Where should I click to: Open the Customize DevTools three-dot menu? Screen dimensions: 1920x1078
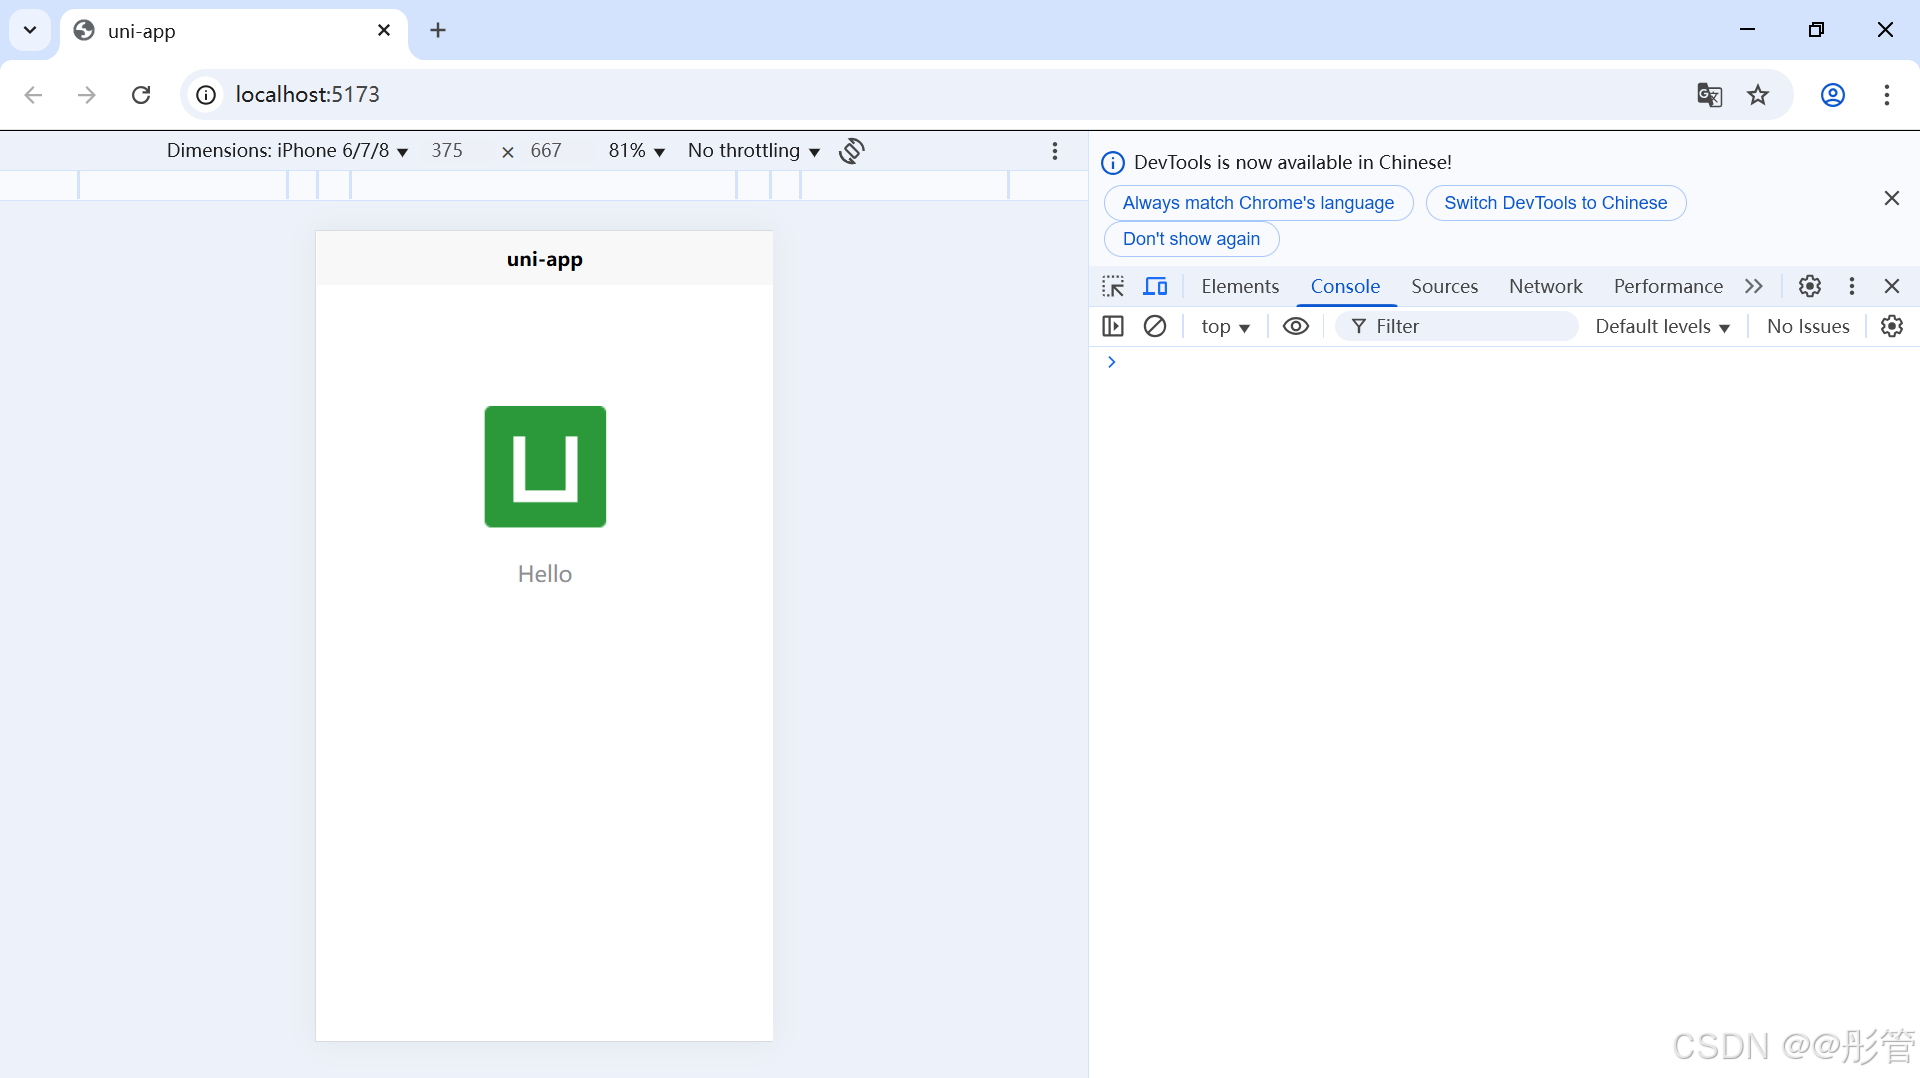coord(1852,286)
